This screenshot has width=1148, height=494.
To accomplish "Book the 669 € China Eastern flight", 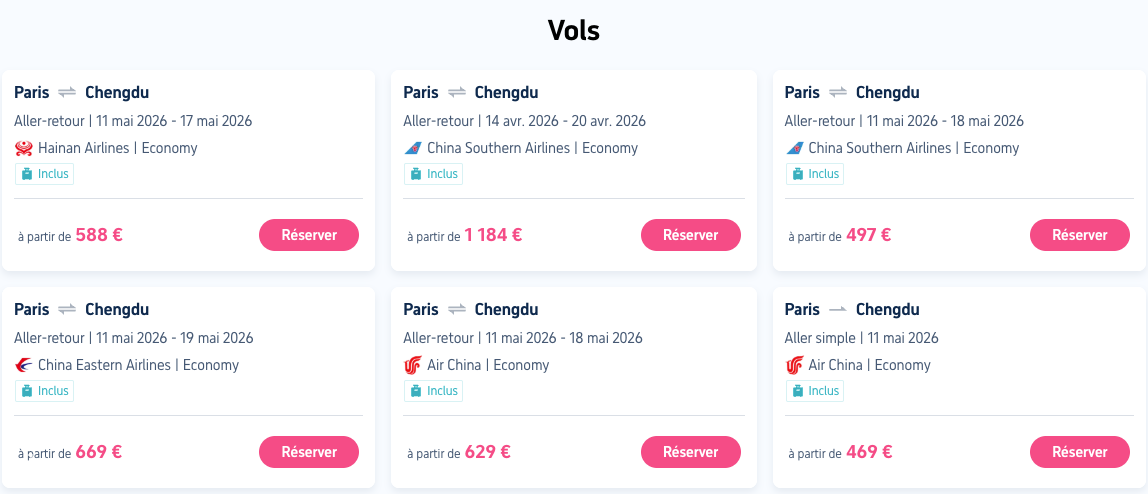I will pos(309,452).
